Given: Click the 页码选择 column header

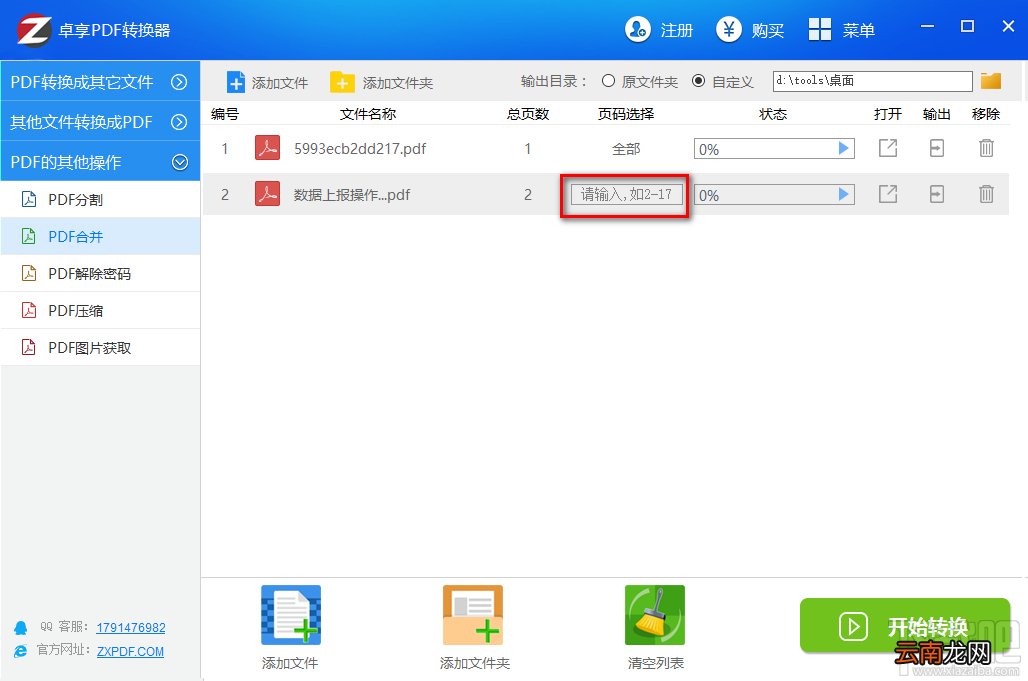Looking at the screenshot, I should [x=626, y=114].
